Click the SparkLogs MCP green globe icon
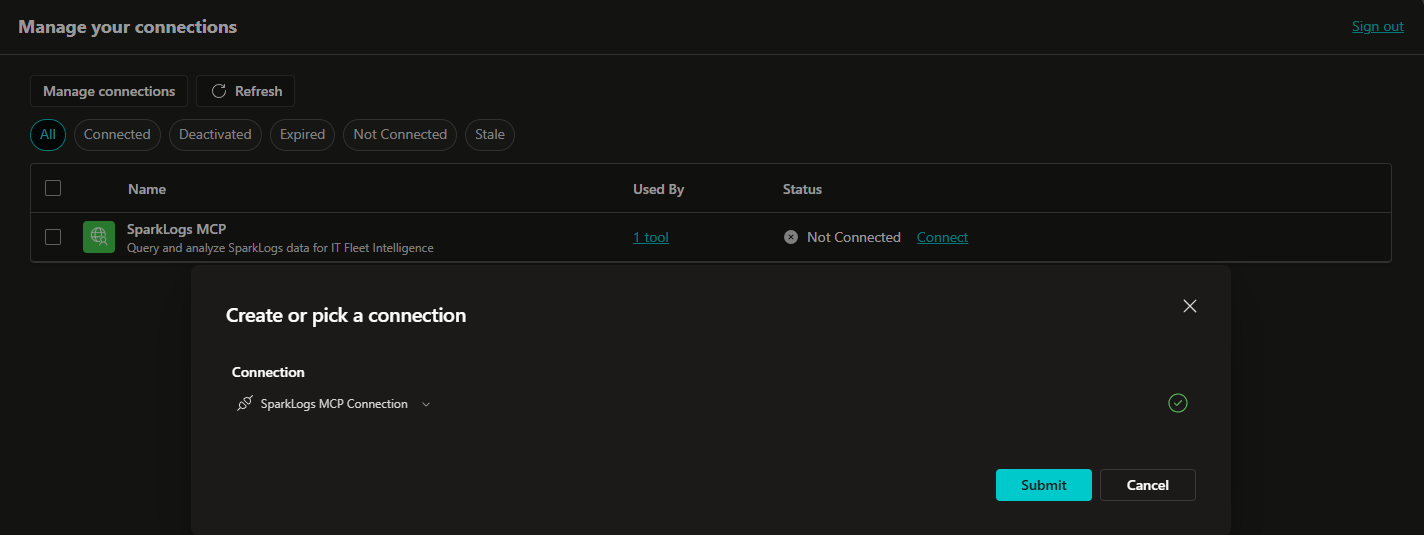1424x535 pixels. pos(99,237)
